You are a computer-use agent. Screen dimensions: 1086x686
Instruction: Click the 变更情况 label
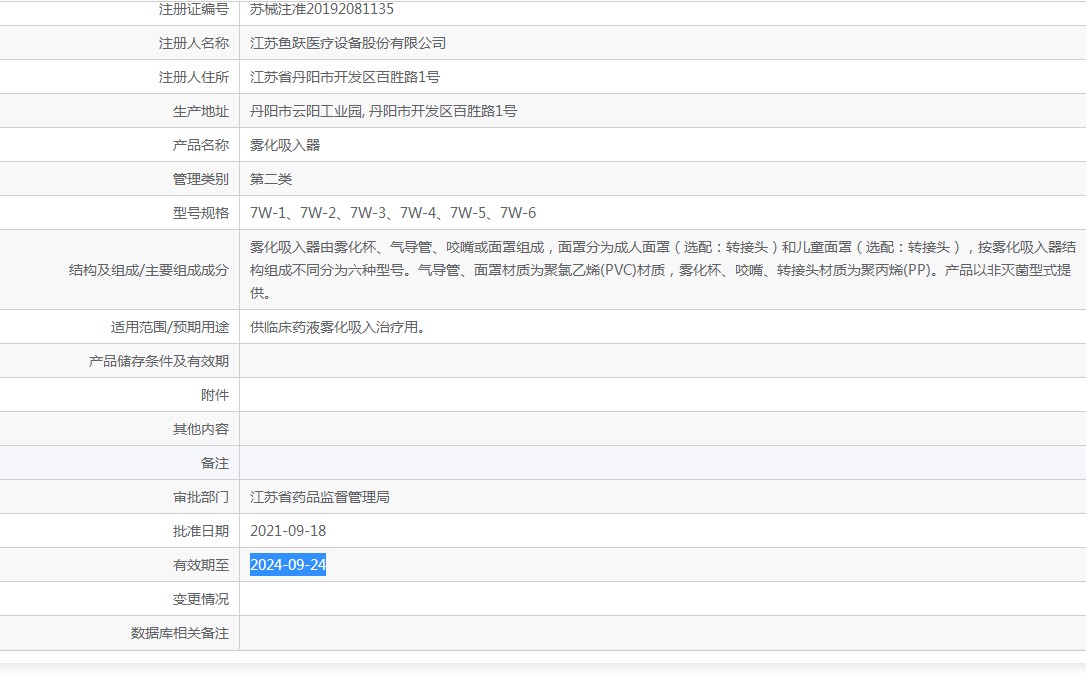(201, 598)
